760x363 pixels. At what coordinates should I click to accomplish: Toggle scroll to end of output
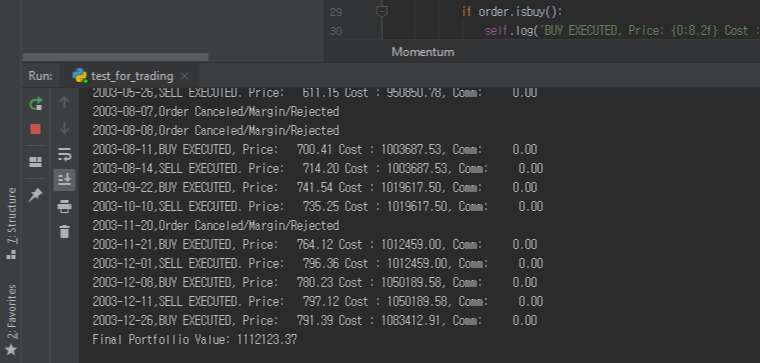pyautogui.click(x=64, y=180)
